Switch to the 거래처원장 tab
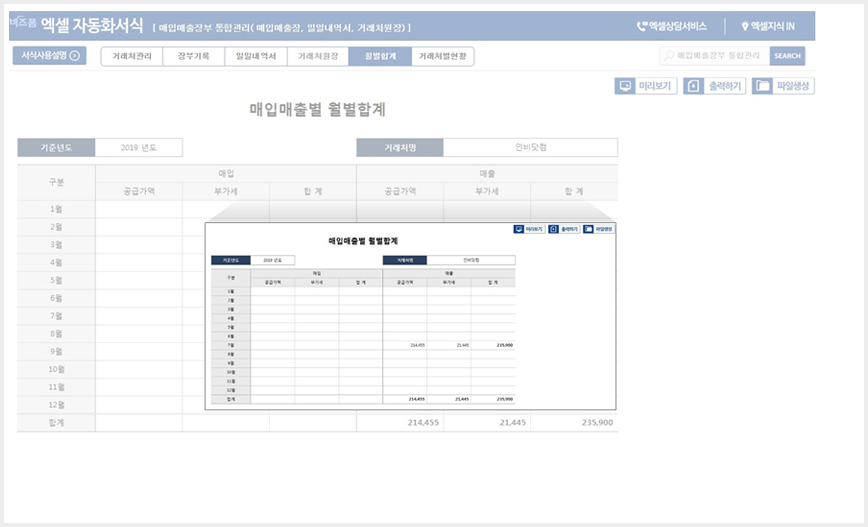This screenshot has width=868, height=527. point(318,56)
